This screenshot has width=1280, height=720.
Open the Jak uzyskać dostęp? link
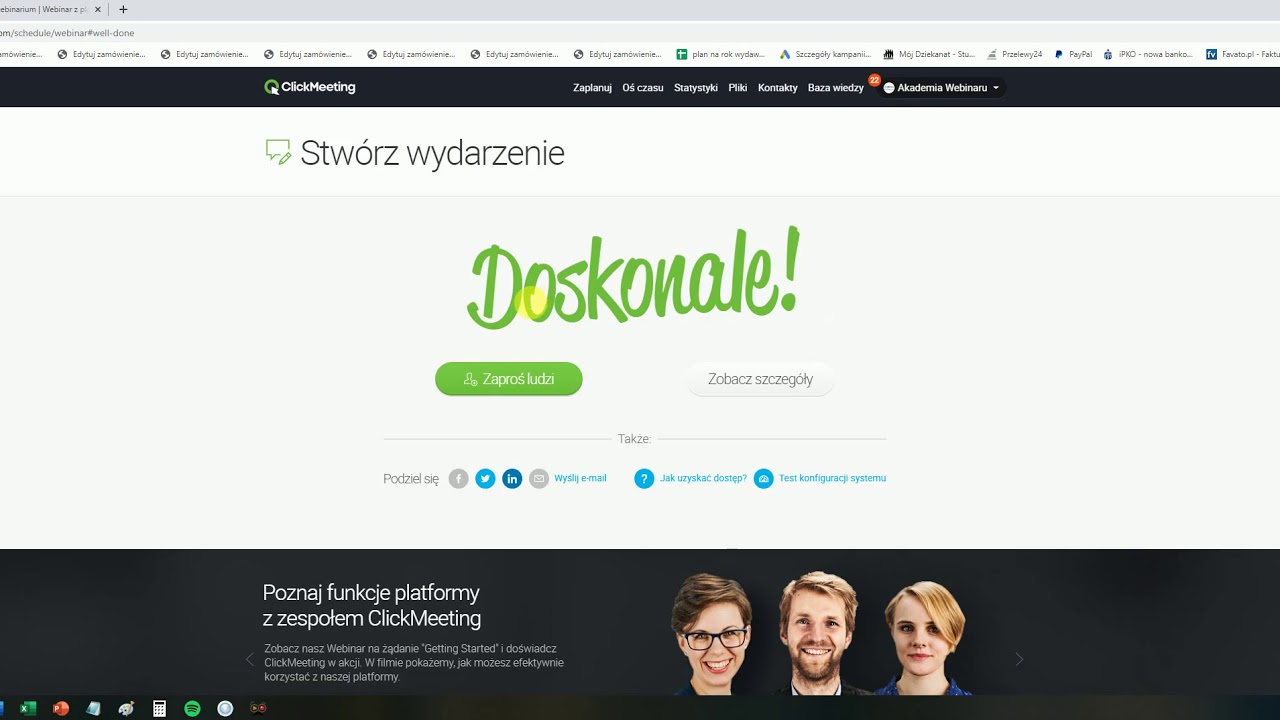[x=703, y=478]
